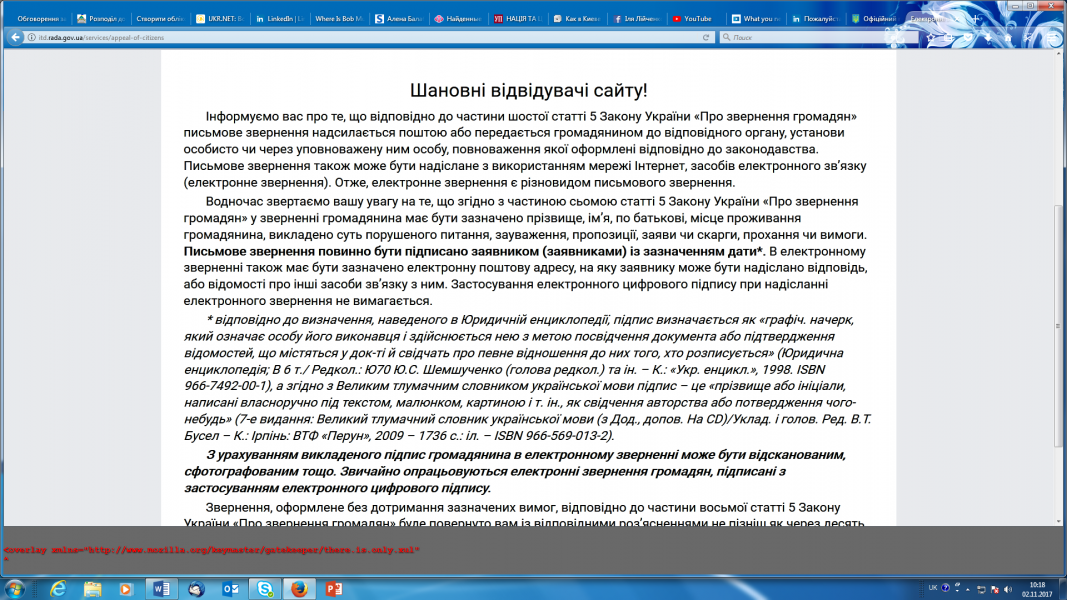Switch to the Ілля Лійченко Facebook tab
Image resolution: width=1067 pixels, height=600 pixels.
(636, 18)
